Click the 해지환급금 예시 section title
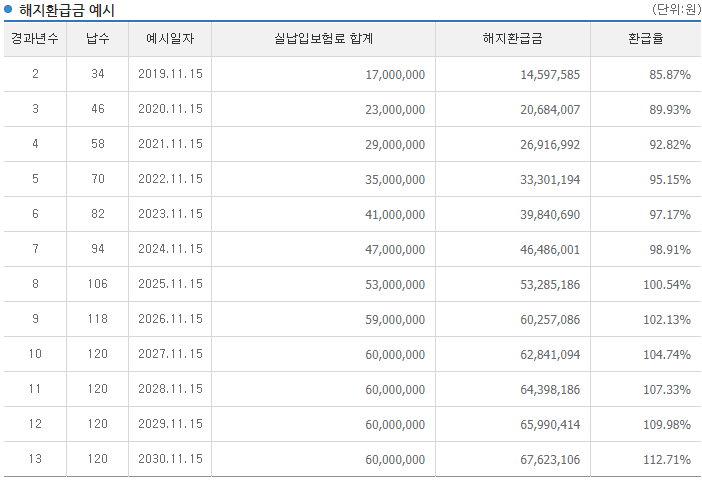This screenshot has height=481, width=702. point(66,11)
